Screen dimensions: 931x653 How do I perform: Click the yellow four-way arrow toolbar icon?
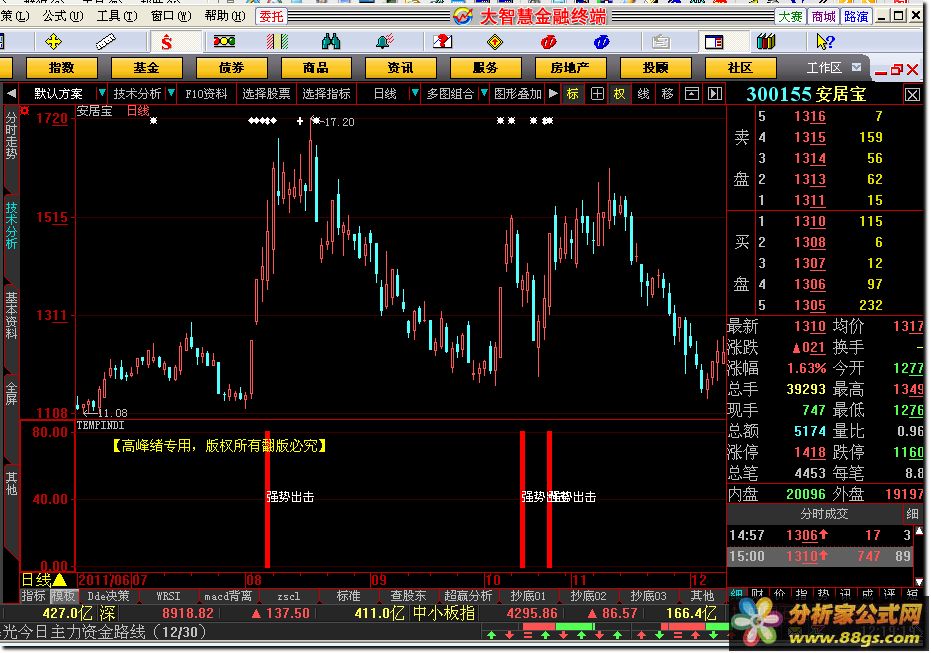[53, 42]
